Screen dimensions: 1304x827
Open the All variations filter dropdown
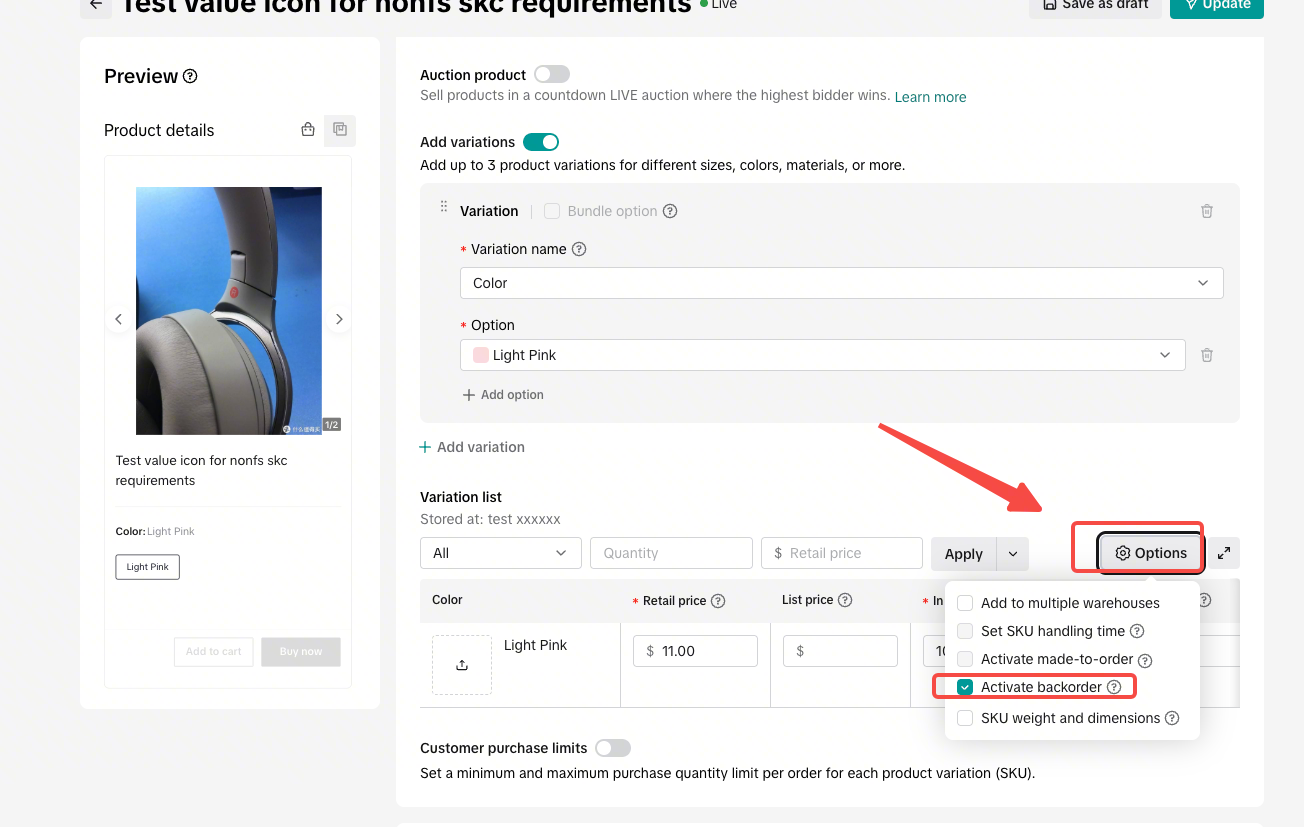point(501,553)
